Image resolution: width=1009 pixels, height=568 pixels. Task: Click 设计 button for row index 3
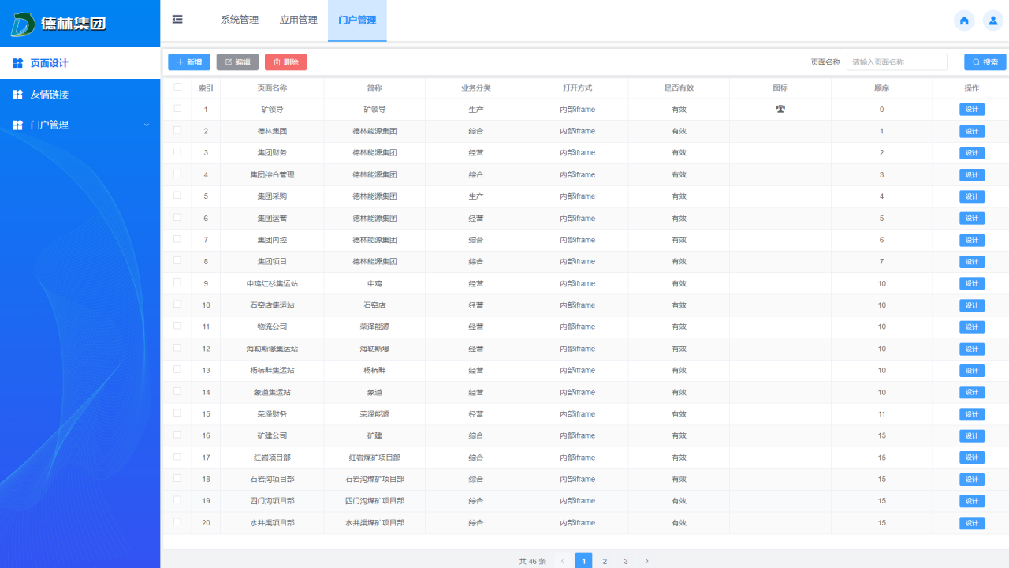972,153
